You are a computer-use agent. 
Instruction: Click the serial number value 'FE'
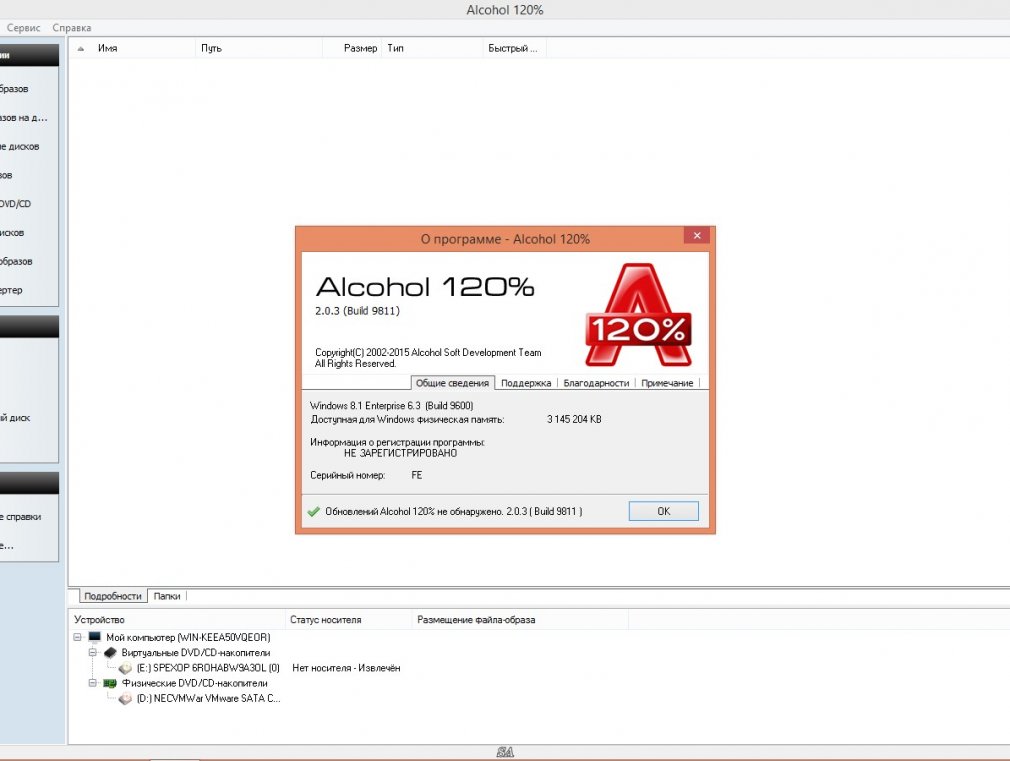tap(417, 476)
